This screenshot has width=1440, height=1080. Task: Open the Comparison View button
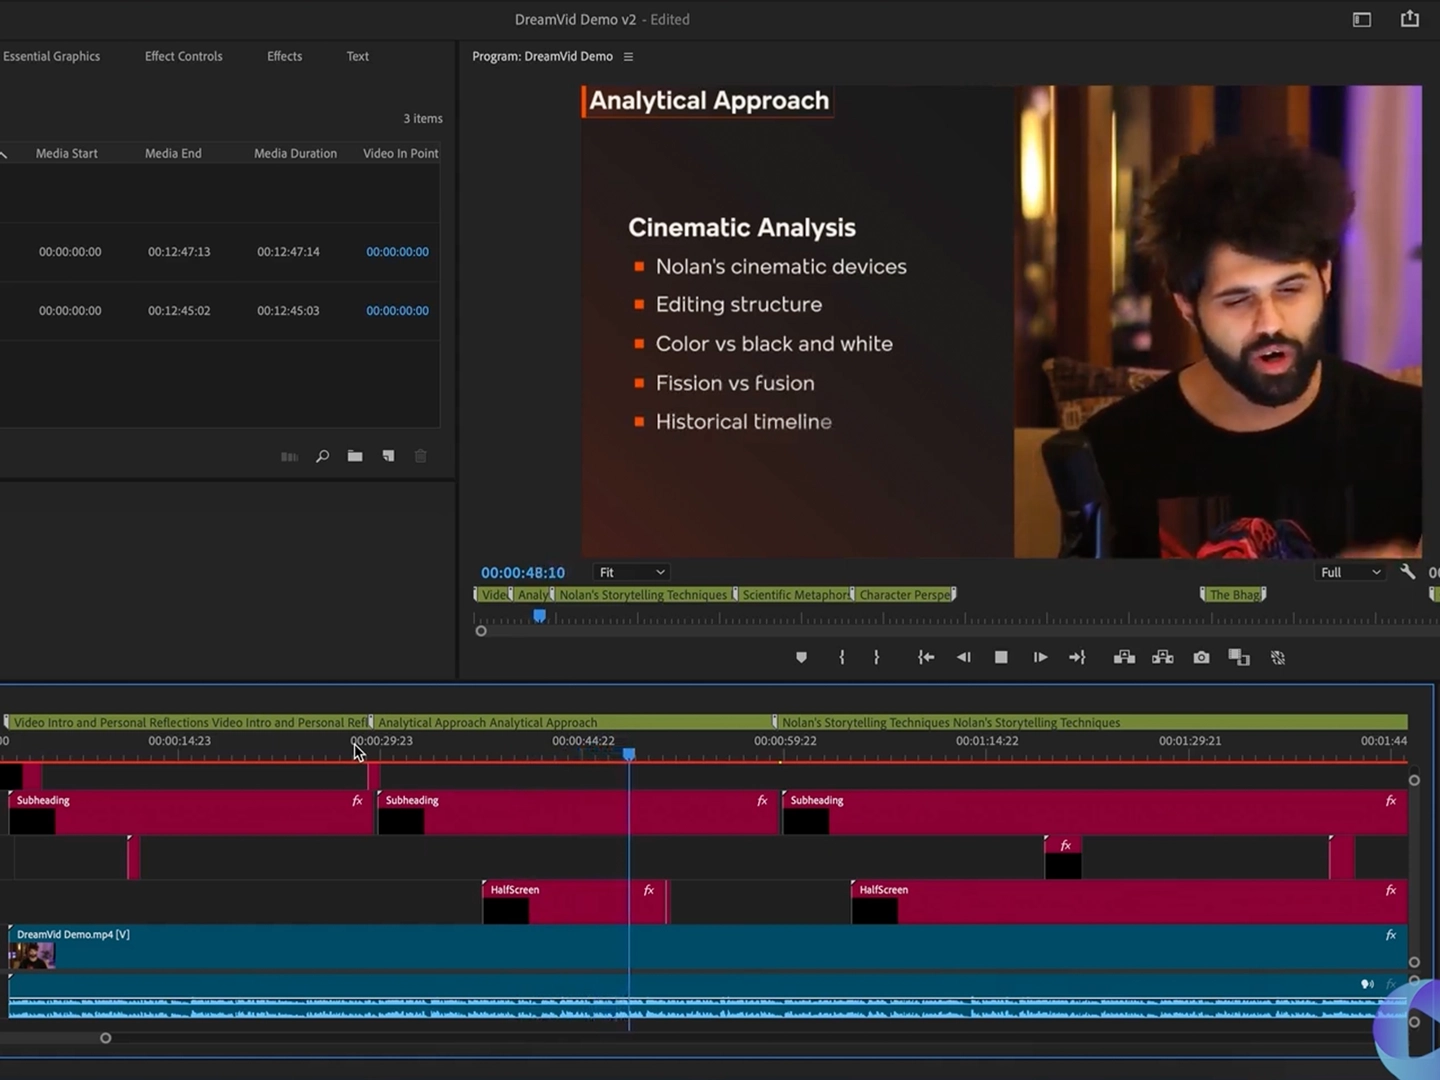pyautogui.click(x=1239, y=657)
